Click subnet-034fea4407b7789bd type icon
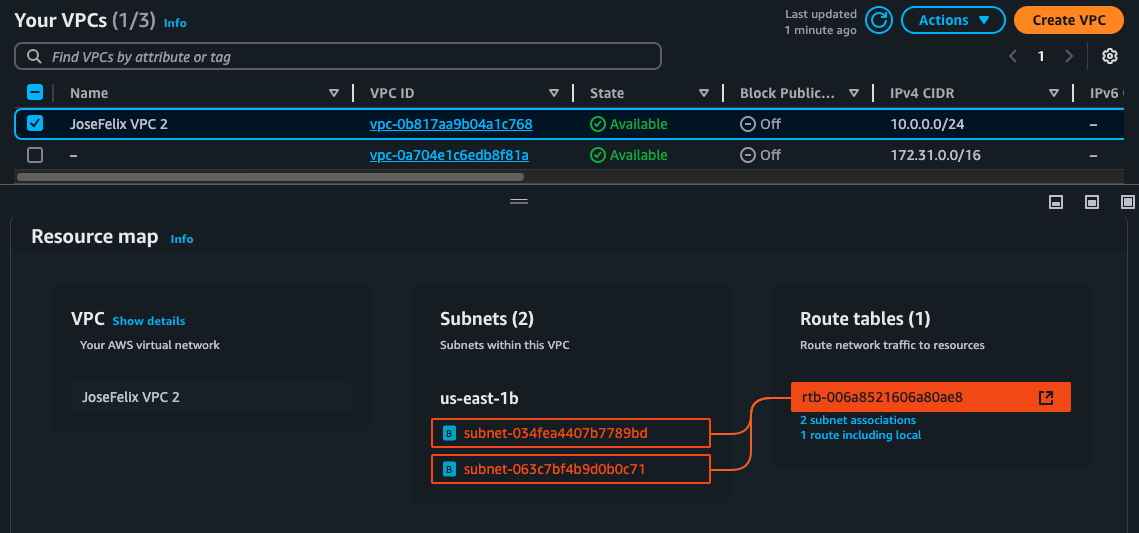Image resolution: width=1139 pixels, height=533 pixels. [449, 434]
